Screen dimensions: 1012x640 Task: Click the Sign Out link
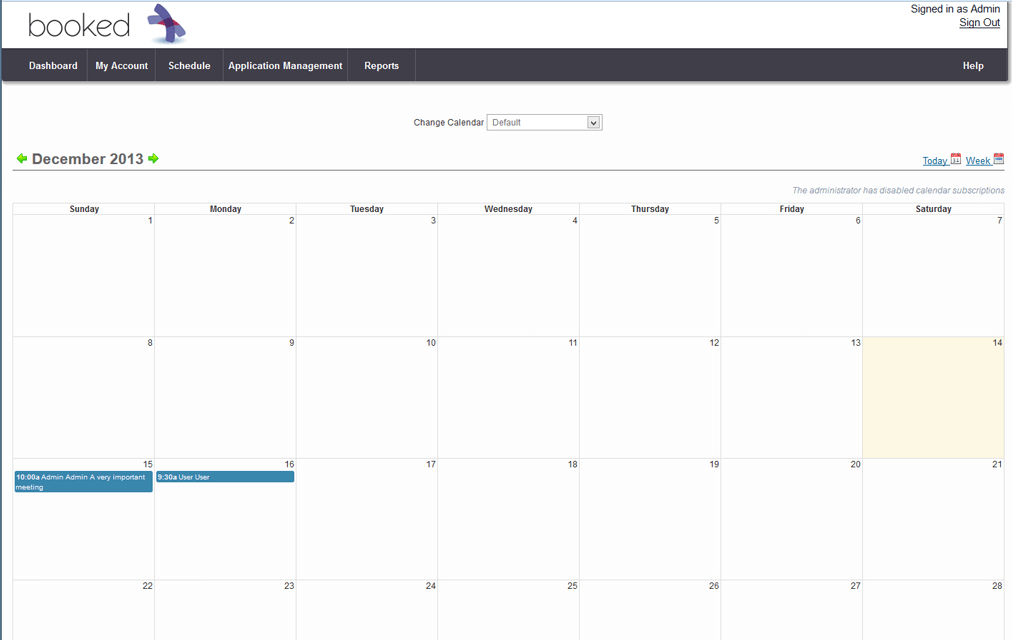[x=979, y=23]
